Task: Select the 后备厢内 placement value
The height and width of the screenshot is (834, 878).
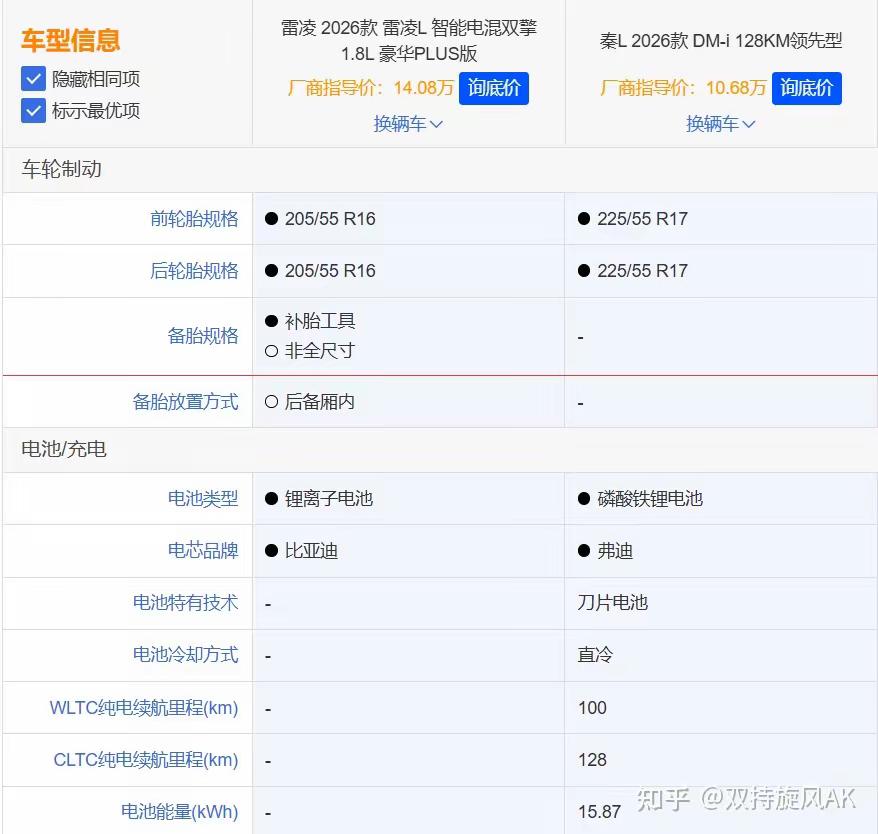Action: point(320,402)
